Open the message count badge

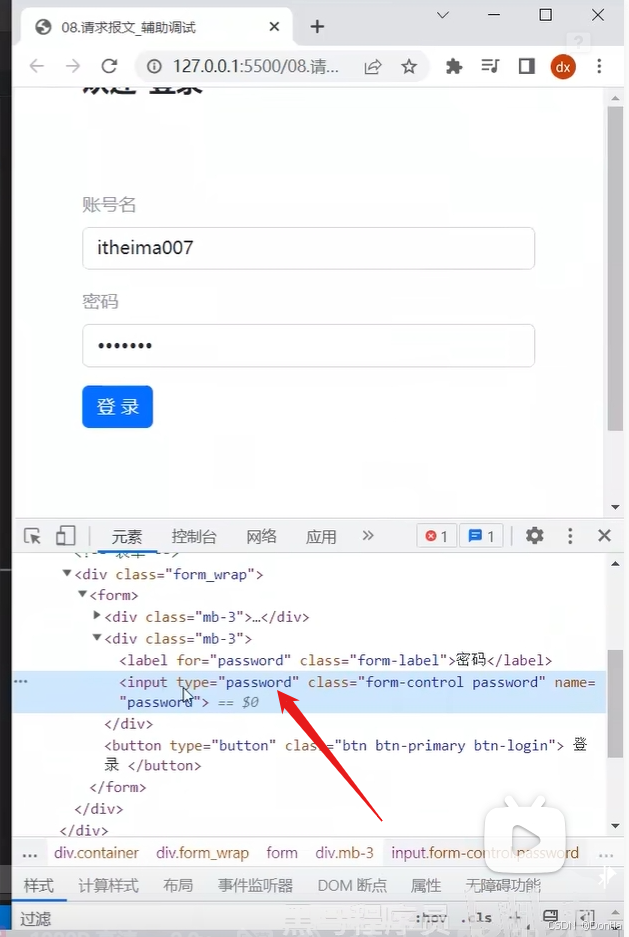(483, 536)
